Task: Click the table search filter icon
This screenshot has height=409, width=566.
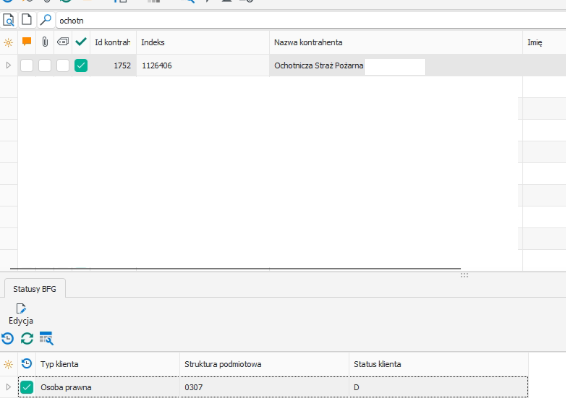Action: click(x=47, y=338)
